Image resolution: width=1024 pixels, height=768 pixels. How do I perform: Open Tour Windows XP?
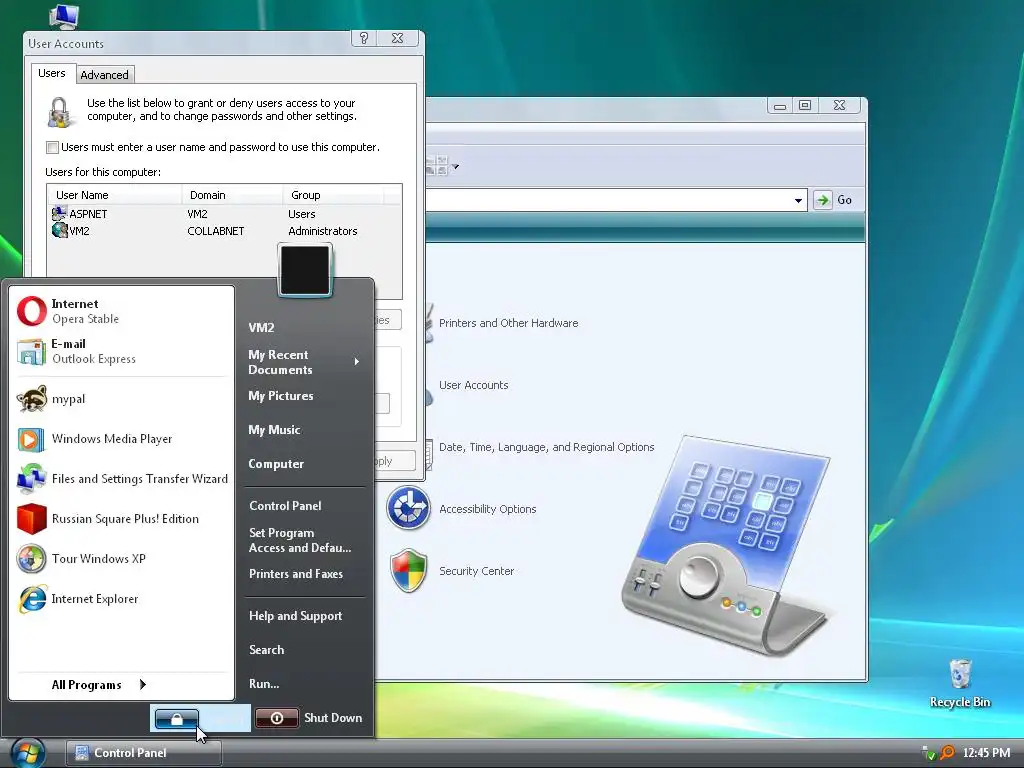click(122, 558)
